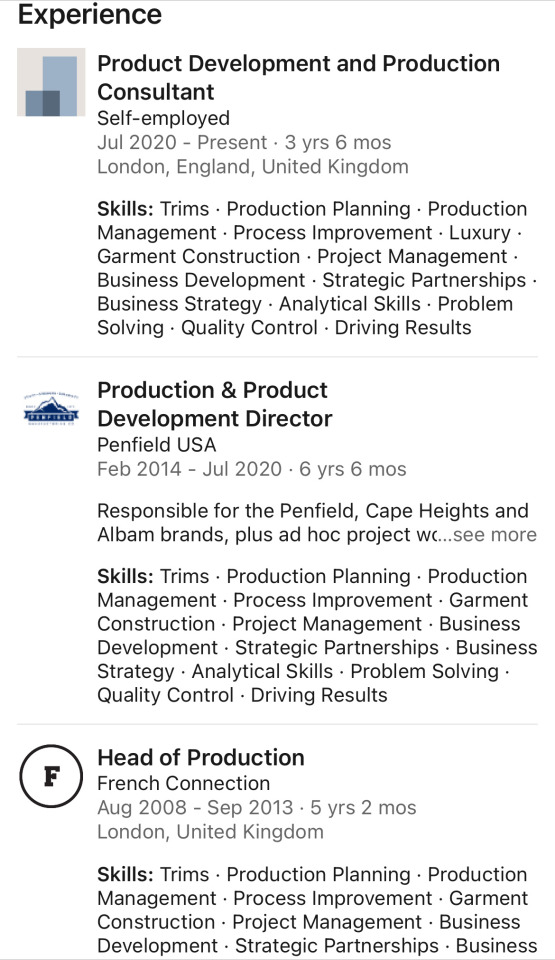Viewport: 555px width, 960px height.
Task: Click London, England, United Kingdom location text
Action: tap(252, 167)
